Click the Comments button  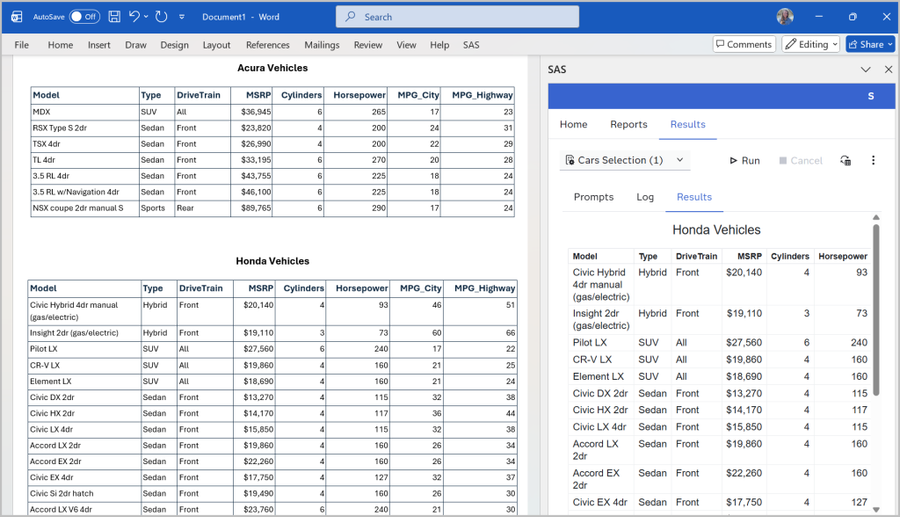(x=744, y=44)
